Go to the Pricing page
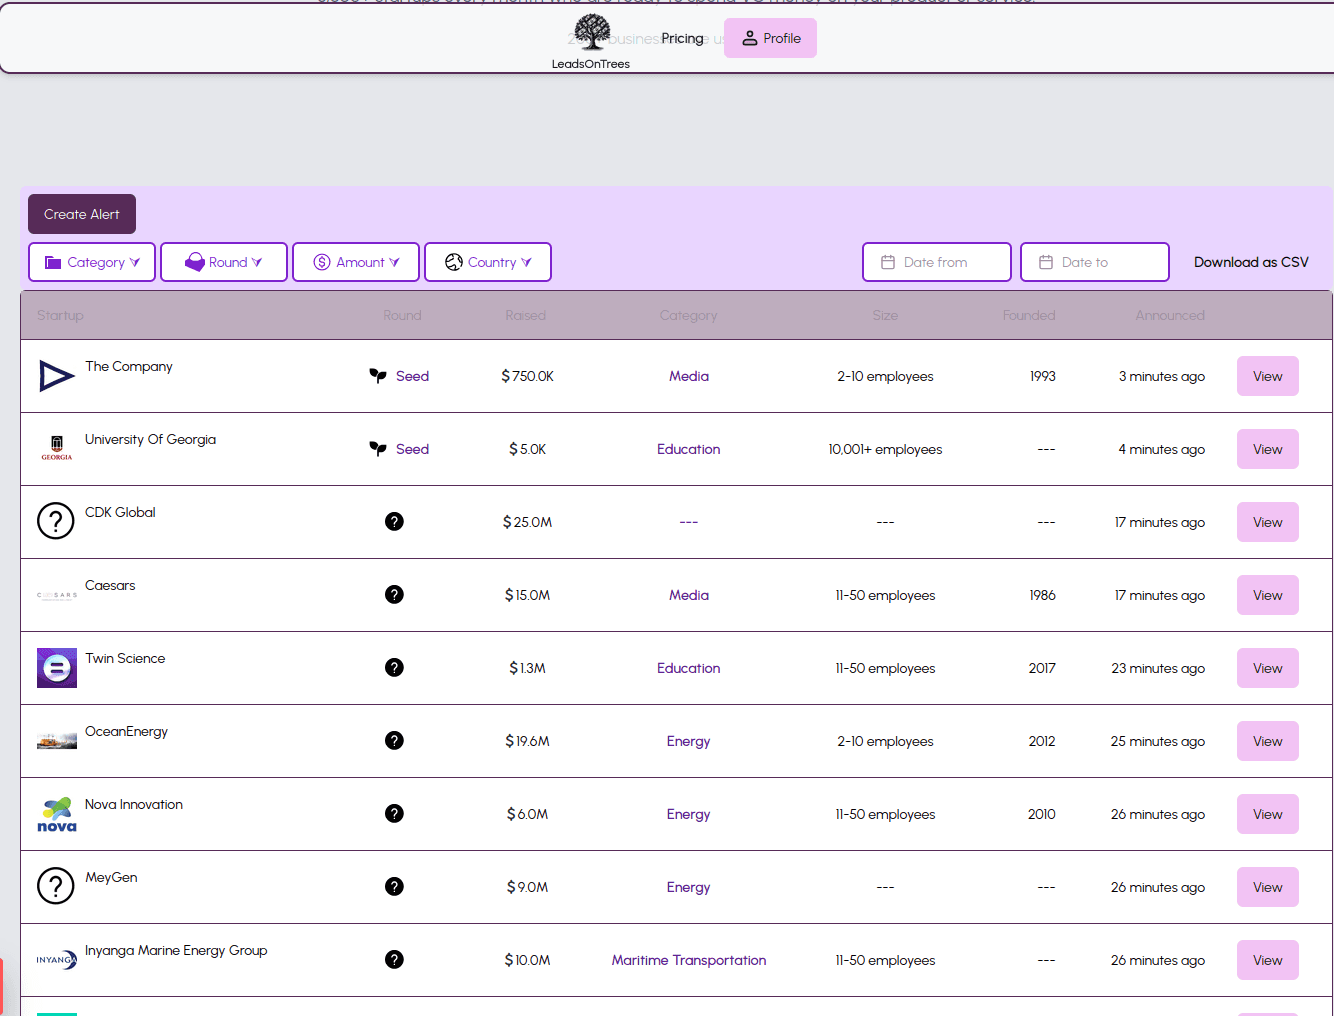This screenshot has width=1334, height=1016. point(682,38)
